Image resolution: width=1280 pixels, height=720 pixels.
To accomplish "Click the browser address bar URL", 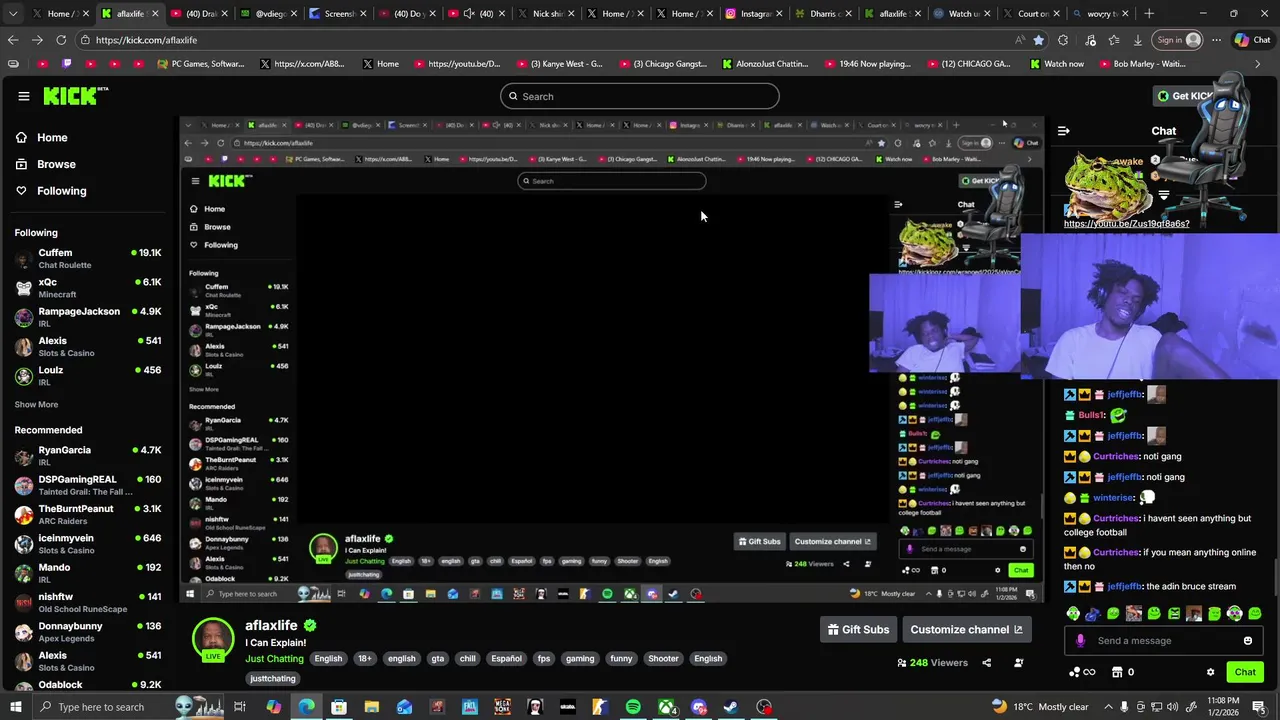I will tap(146, 40).
